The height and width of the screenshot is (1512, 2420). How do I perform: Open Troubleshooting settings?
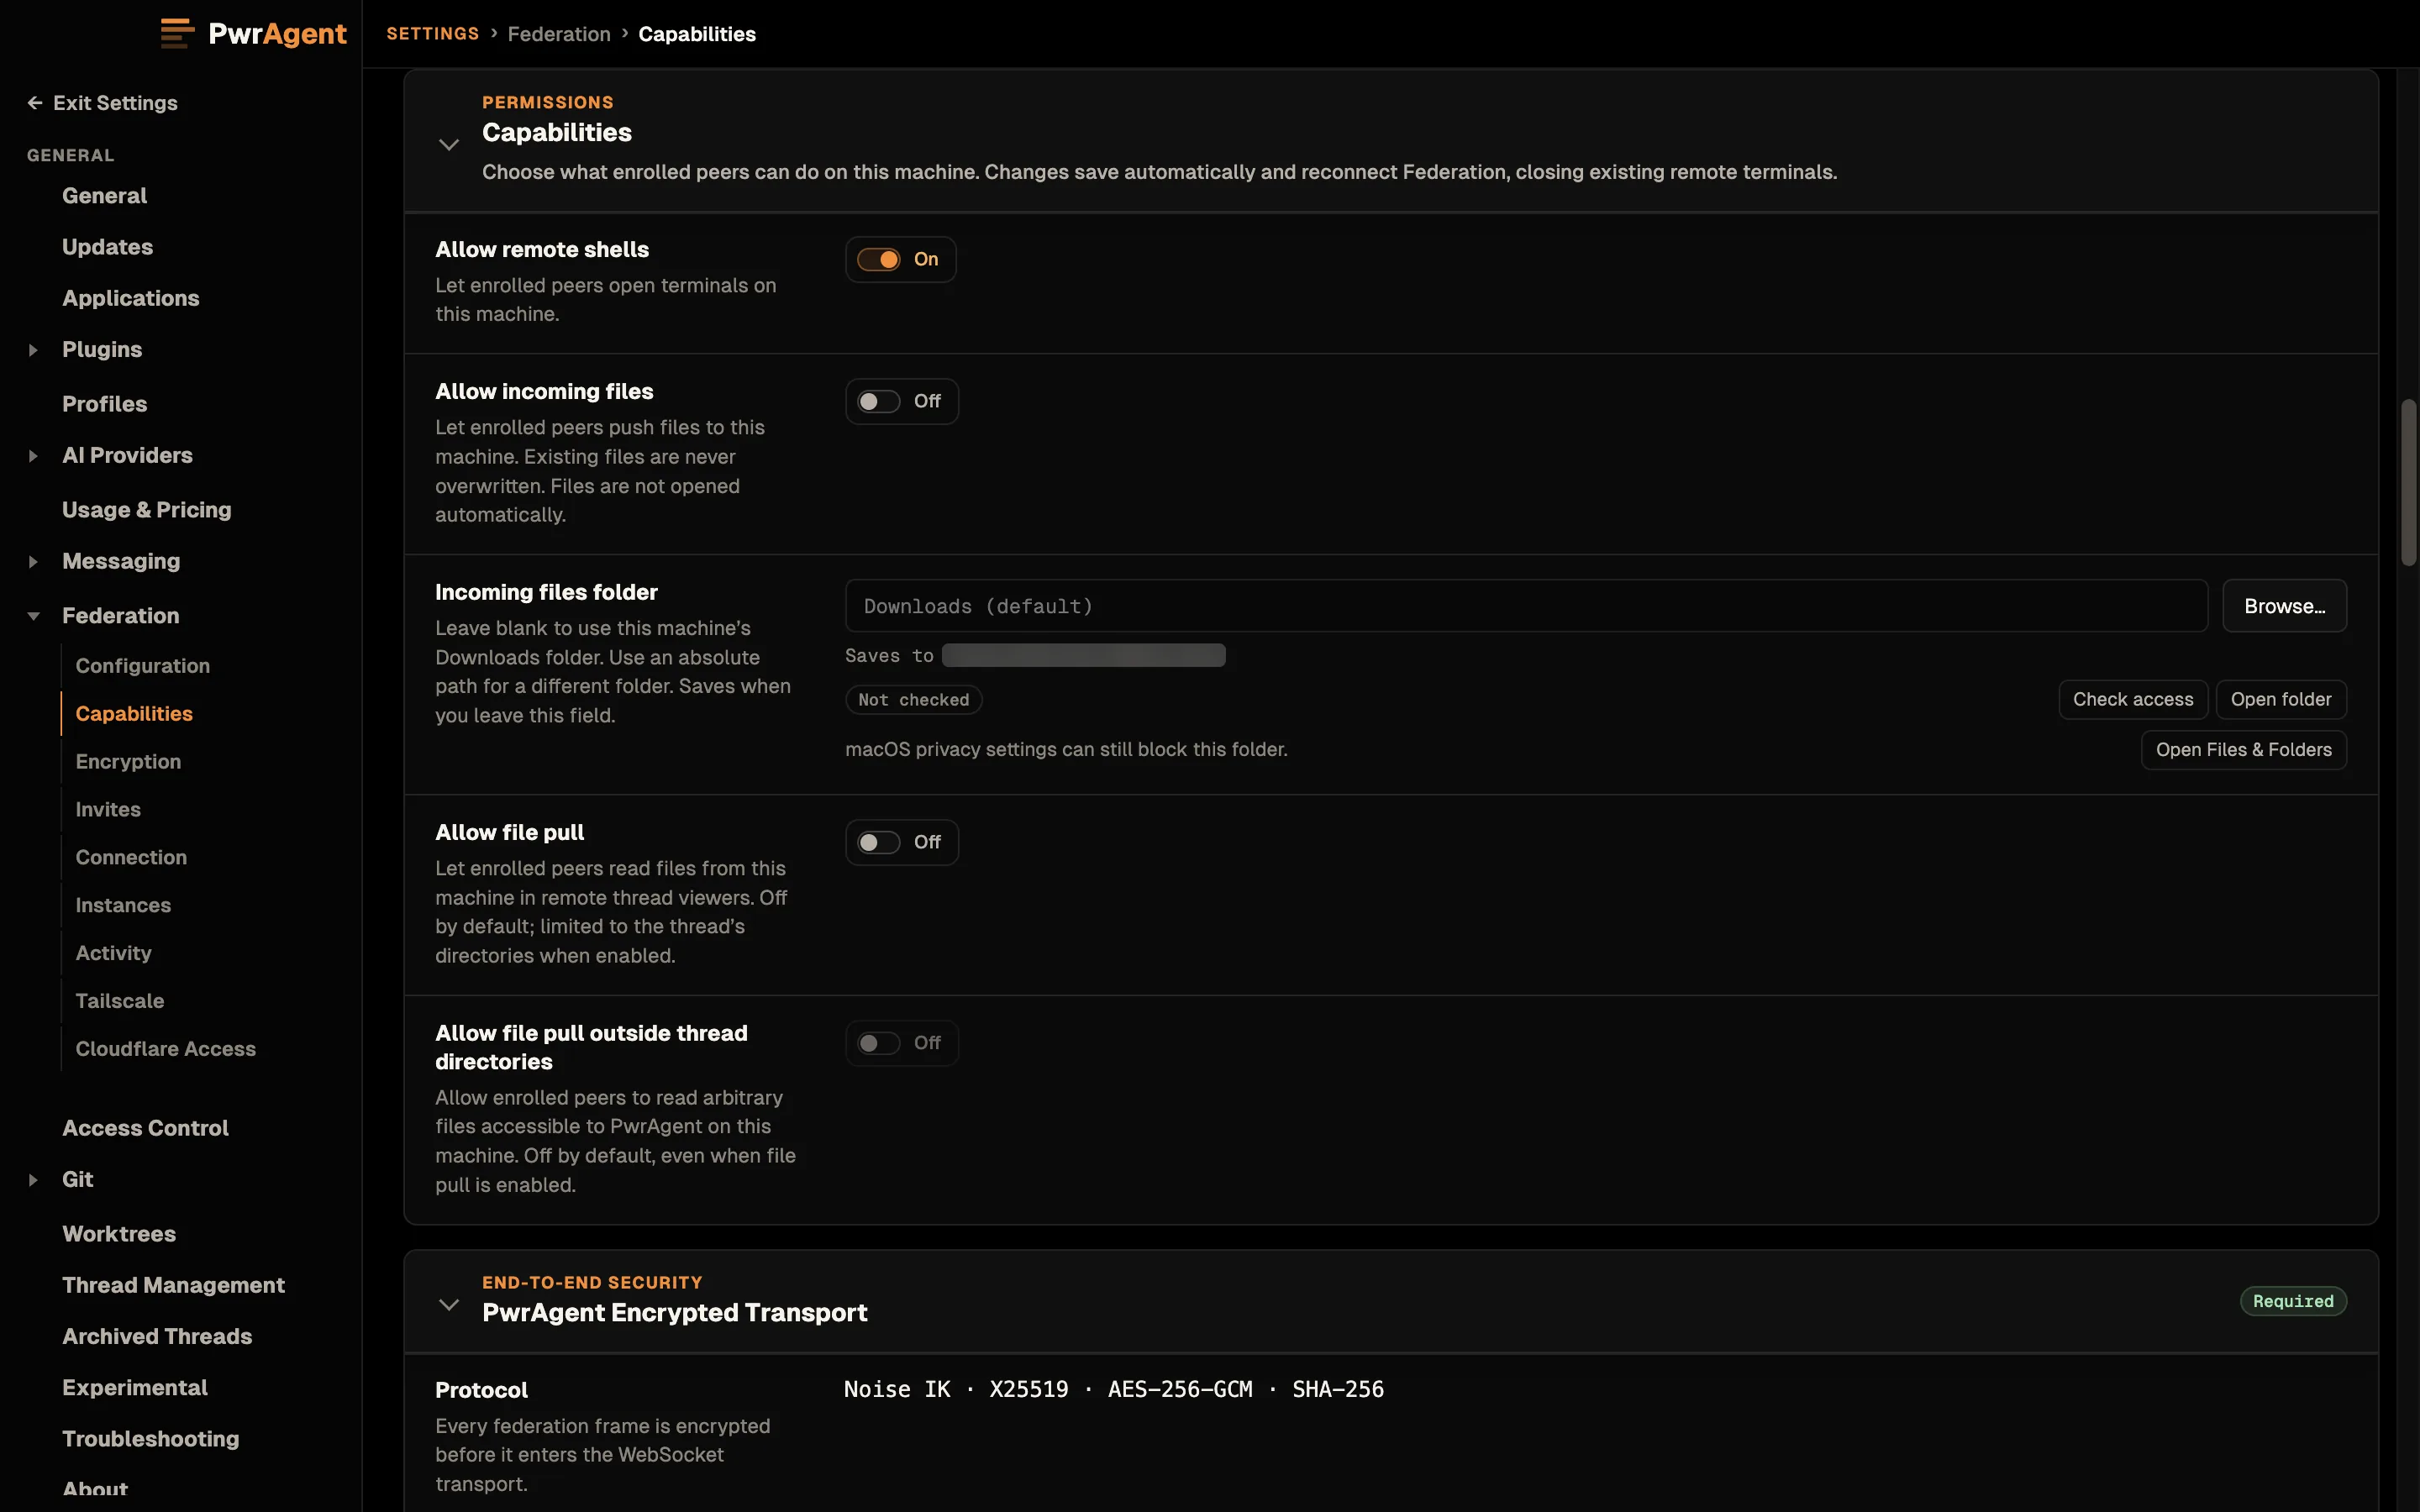tap(150, 1440)
